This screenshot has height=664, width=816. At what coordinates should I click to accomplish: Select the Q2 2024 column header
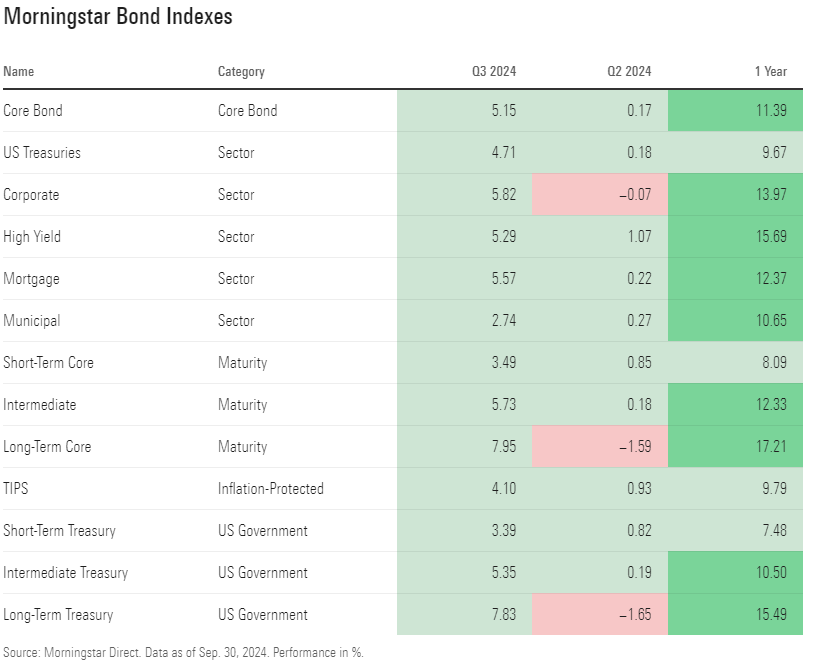coord(629,72)
